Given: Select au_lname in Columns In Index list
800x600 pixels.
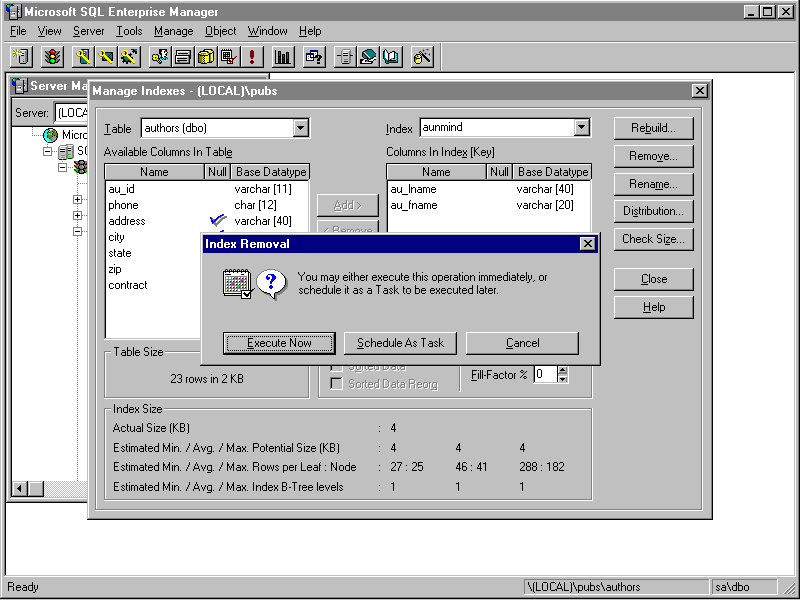Looking at the screenshot, I should tap(413, 189).
